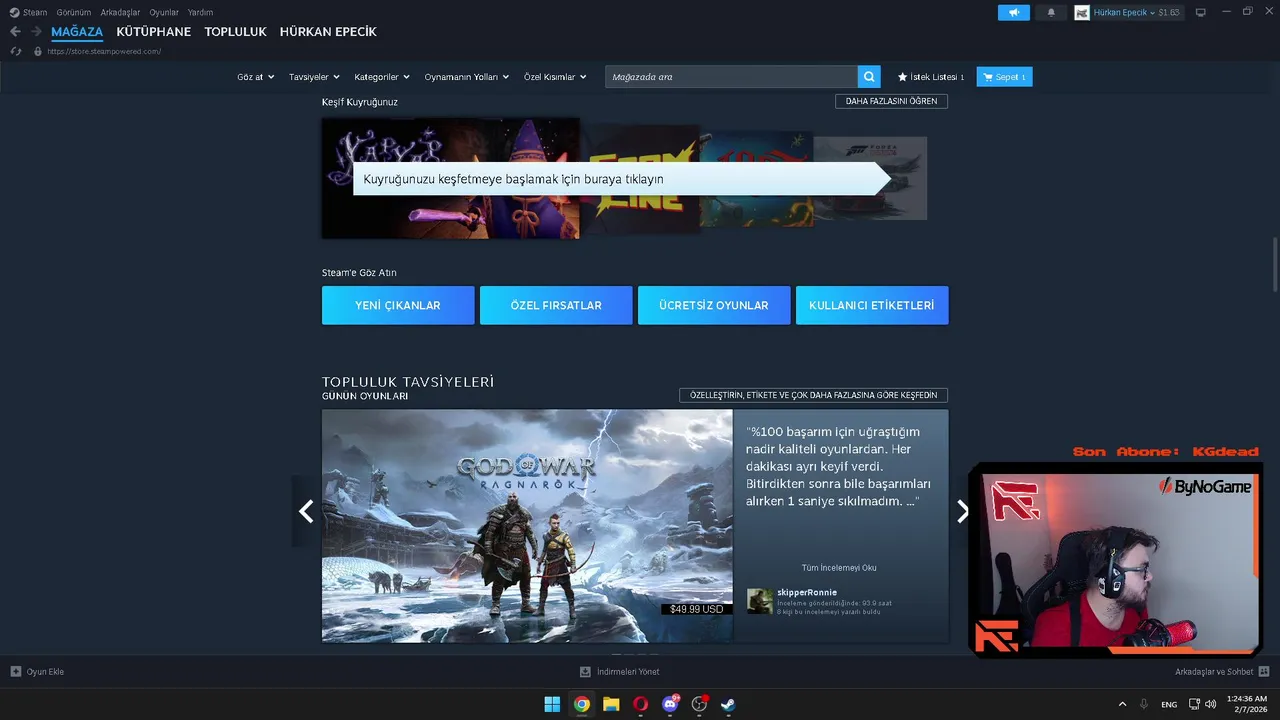Viewport: 1280px width, 720px height.
Task: Click the ÖZELLEŞTİRİN, ETİKETE VE ÇOK DAHA FAZLASINA button
Action: click(813, 395)
